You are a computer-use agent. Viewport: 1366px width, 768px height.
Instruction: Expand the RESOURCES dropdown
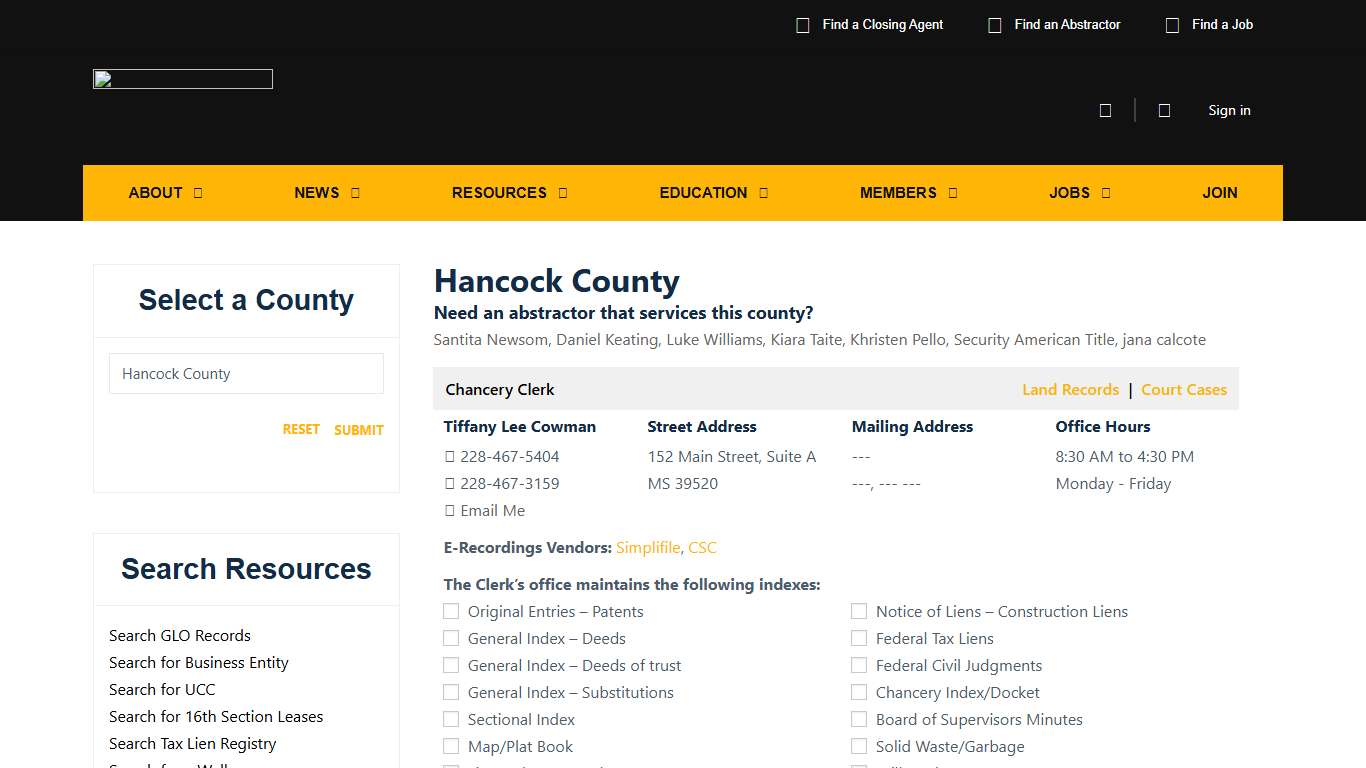[x=509, y=192]
